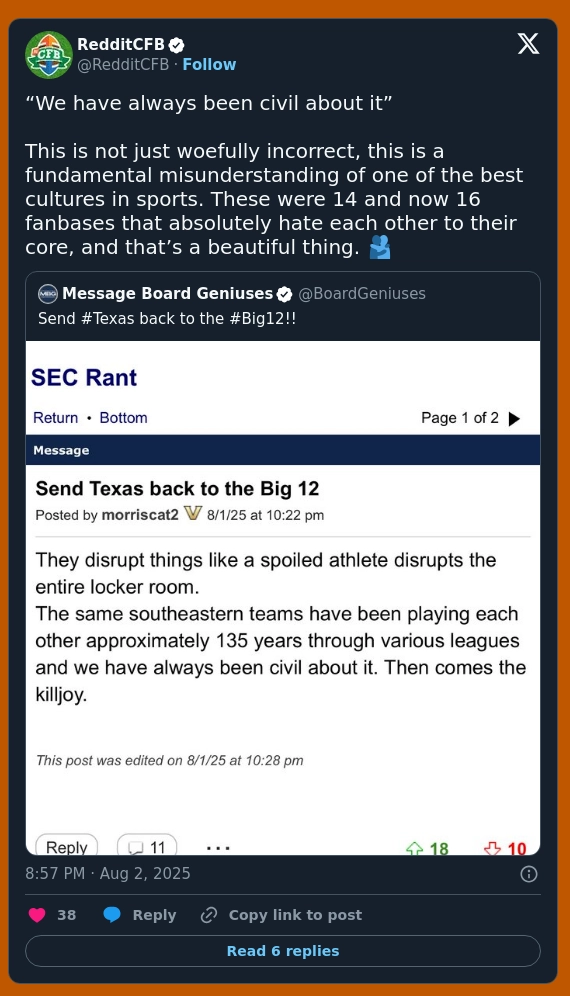The image size is (570, 996).
Task: Click the RedditCFB verified badge
Action: (x=177, y=45)
